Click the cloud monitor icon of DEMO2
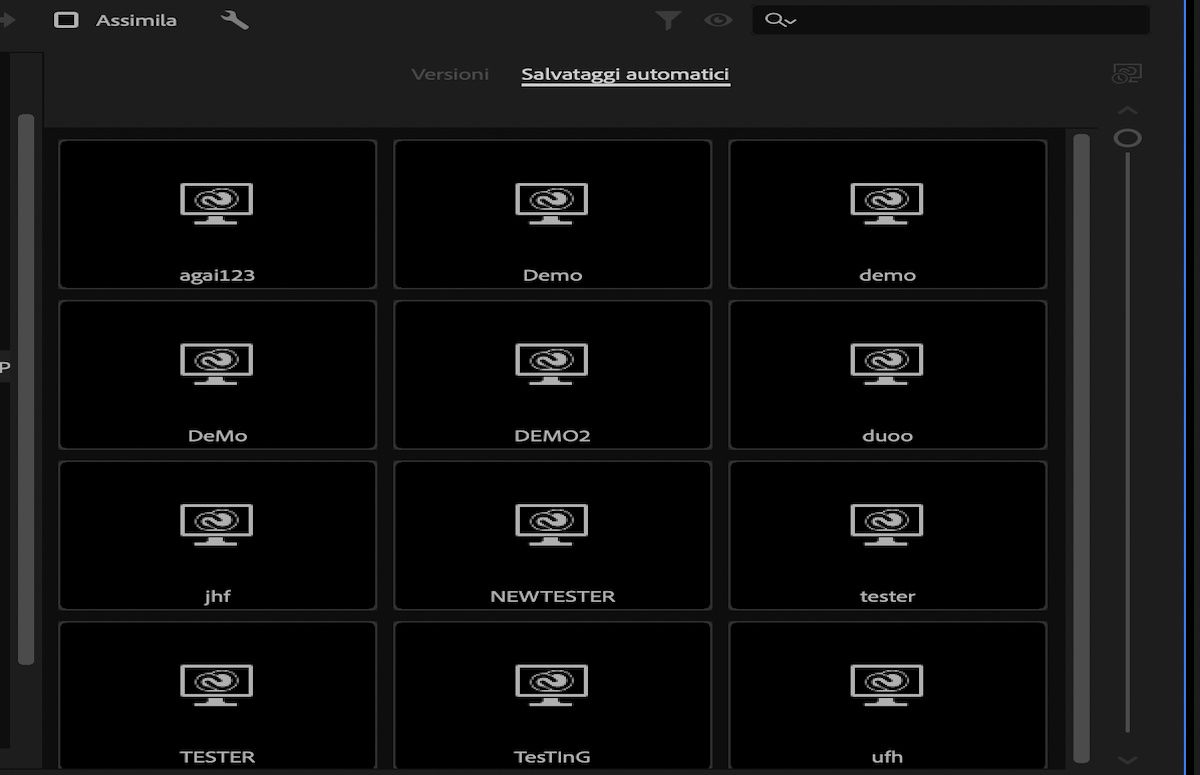Image resolution: width=1200 pixels, height=775 pixels. point(552,364)
